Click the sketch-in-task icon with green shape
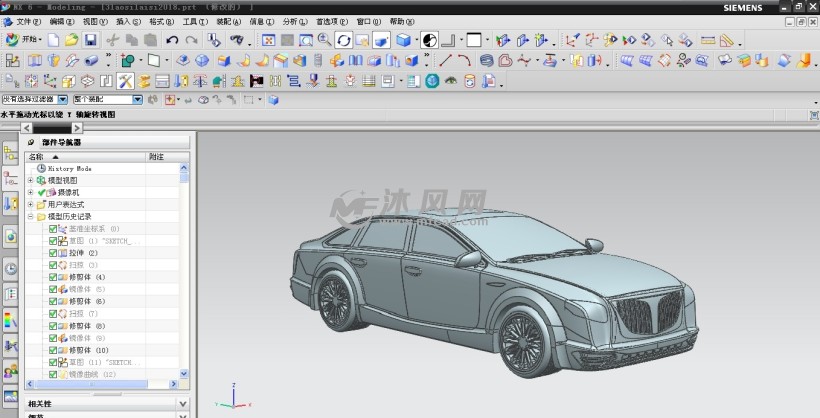The image size is (820, 418). coord(127,60)
